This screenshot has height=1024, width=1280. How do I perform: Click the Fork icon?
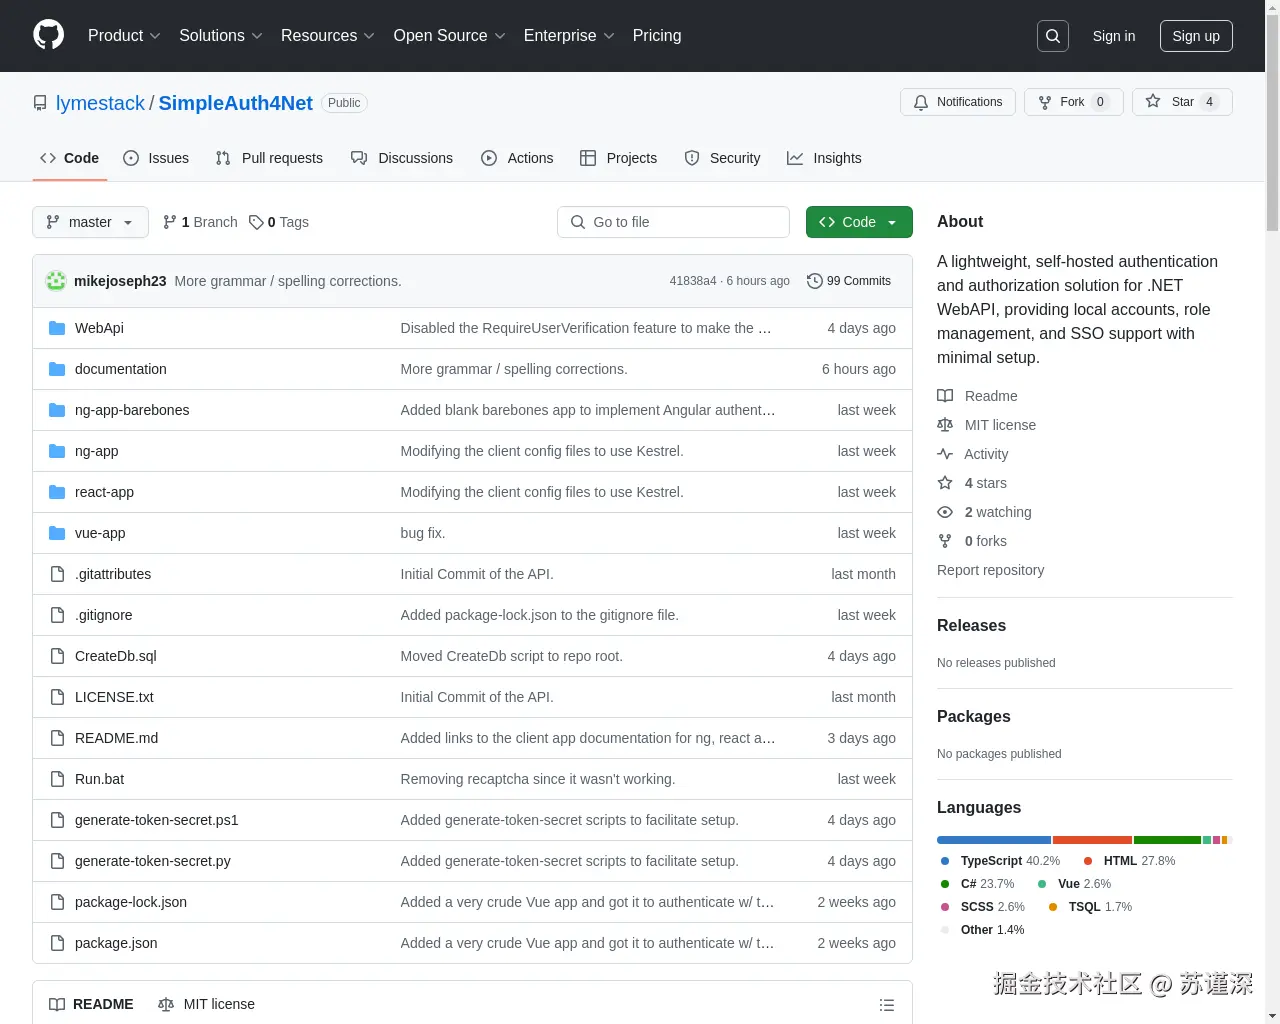[1045, 102]
